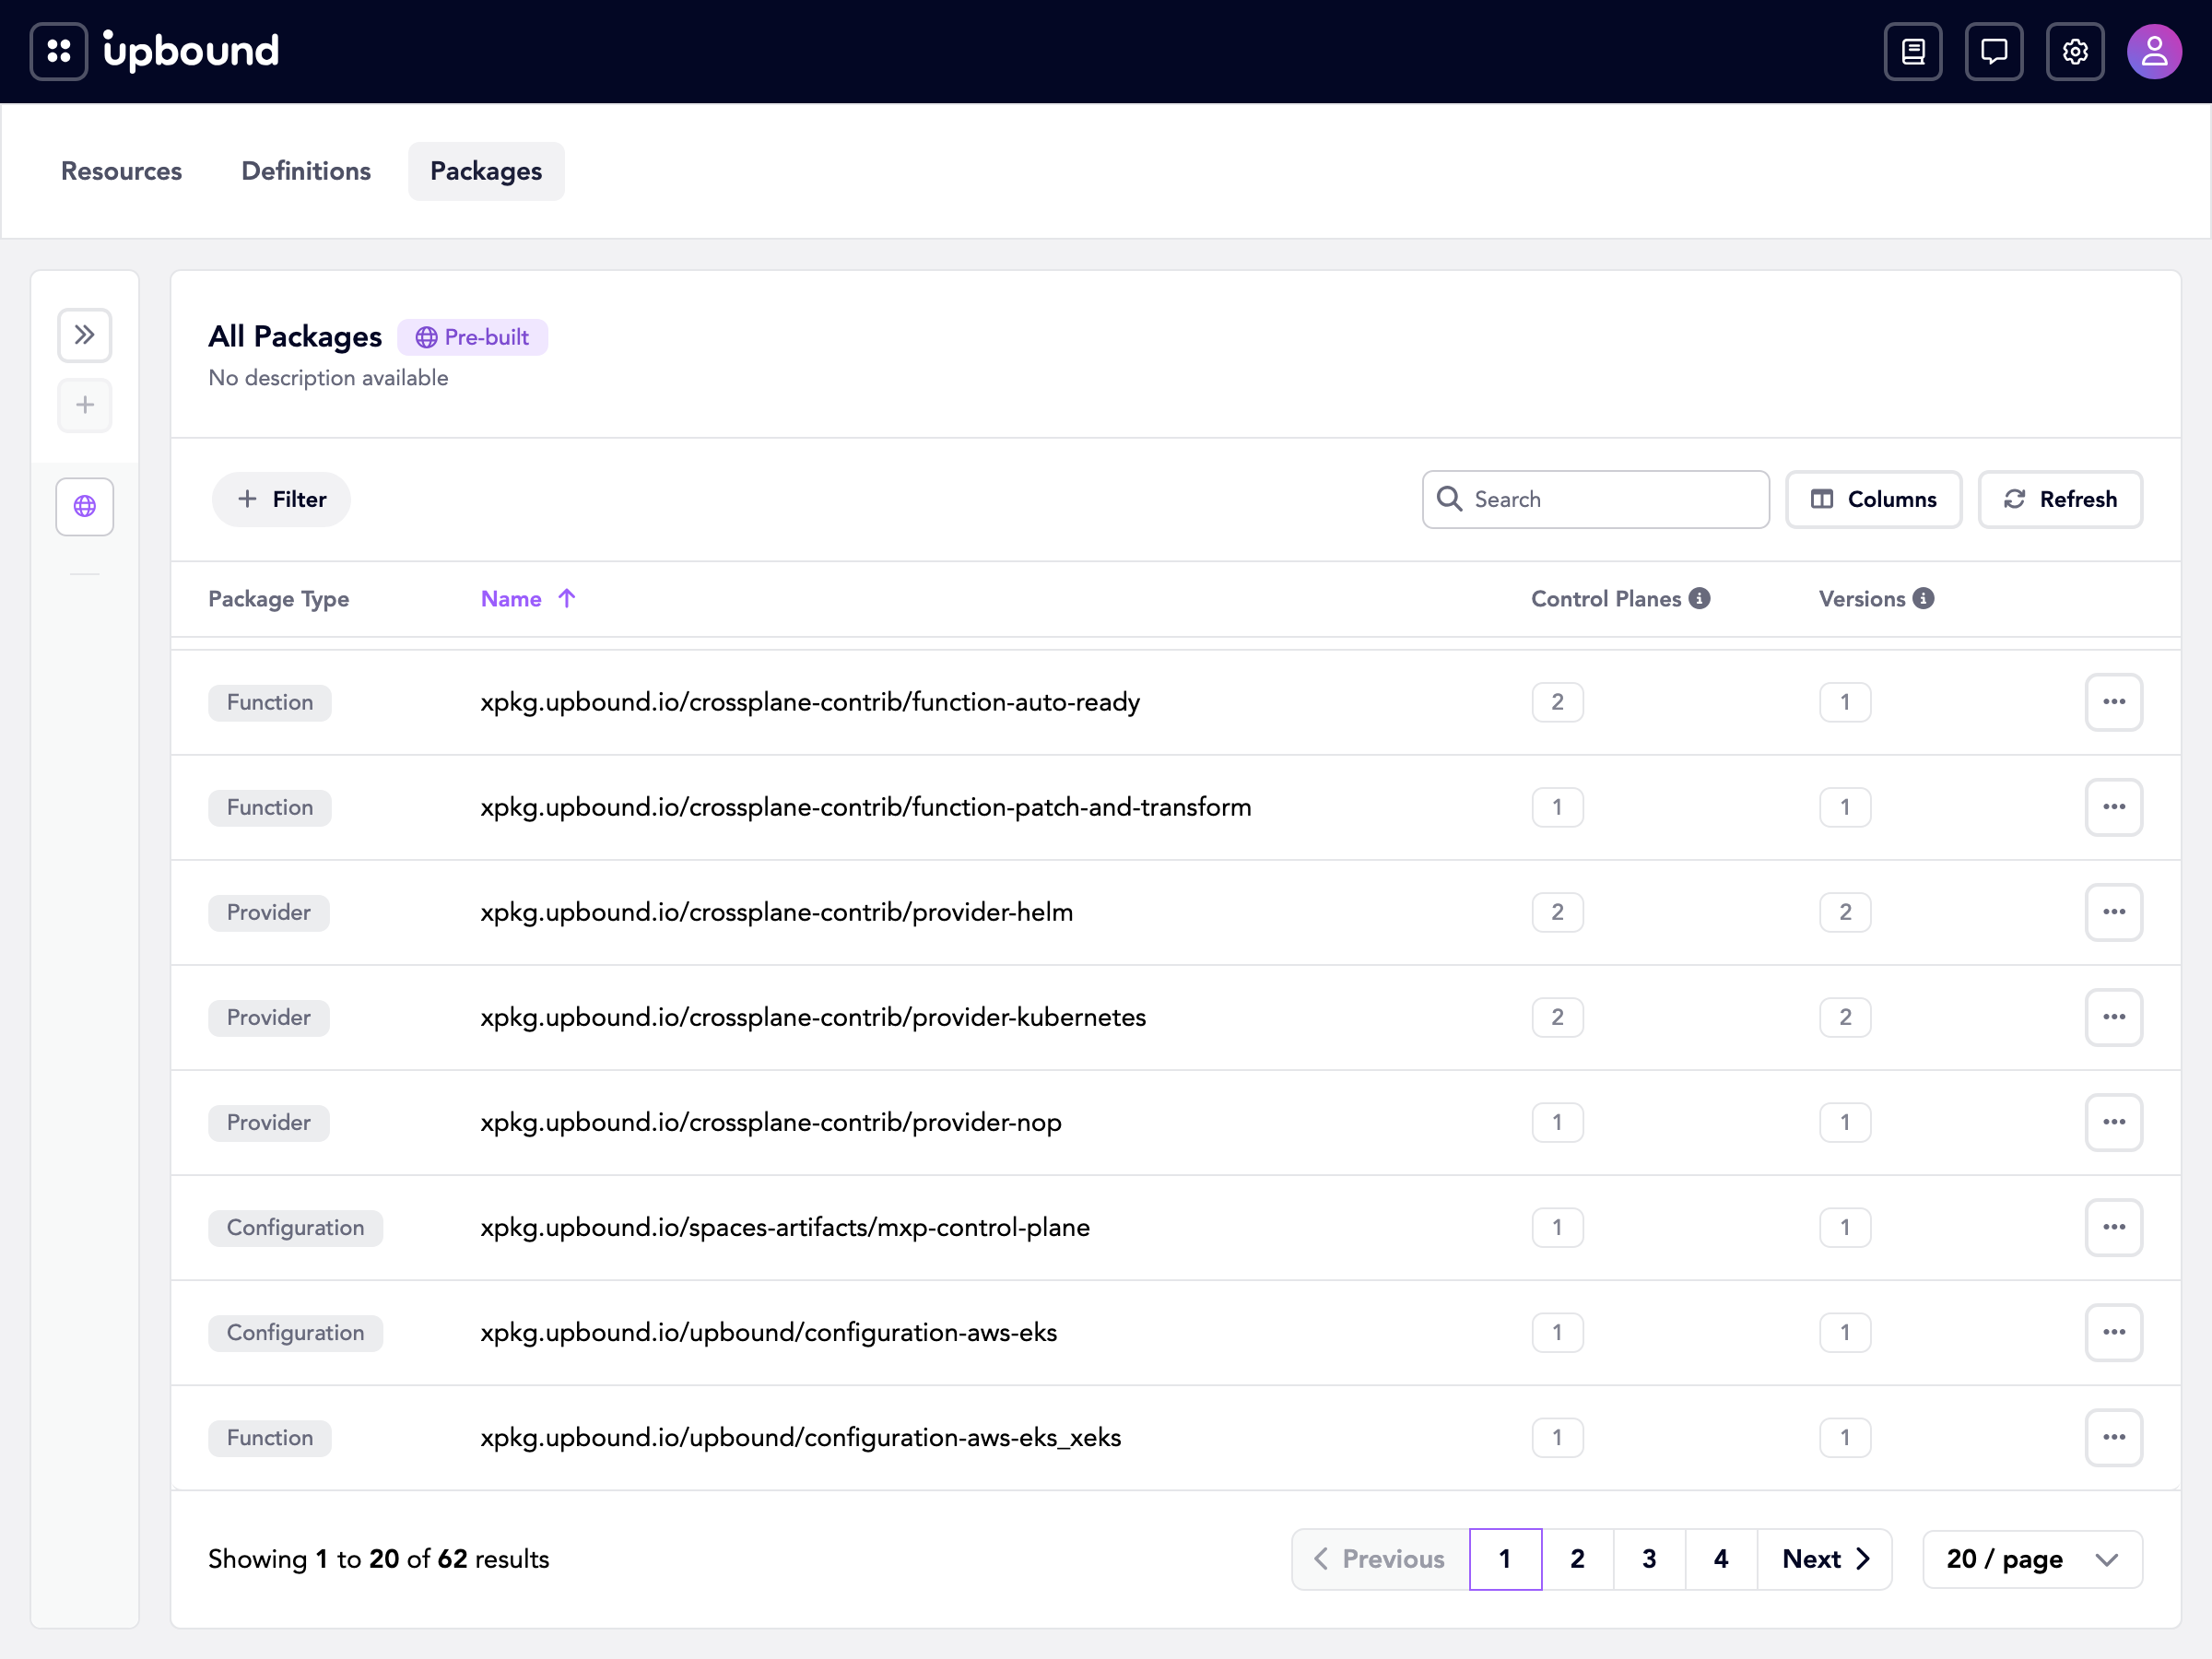This screenshot has height=1659, width=2212.
Task: Select the Packages tab
Action: point(486,171)
